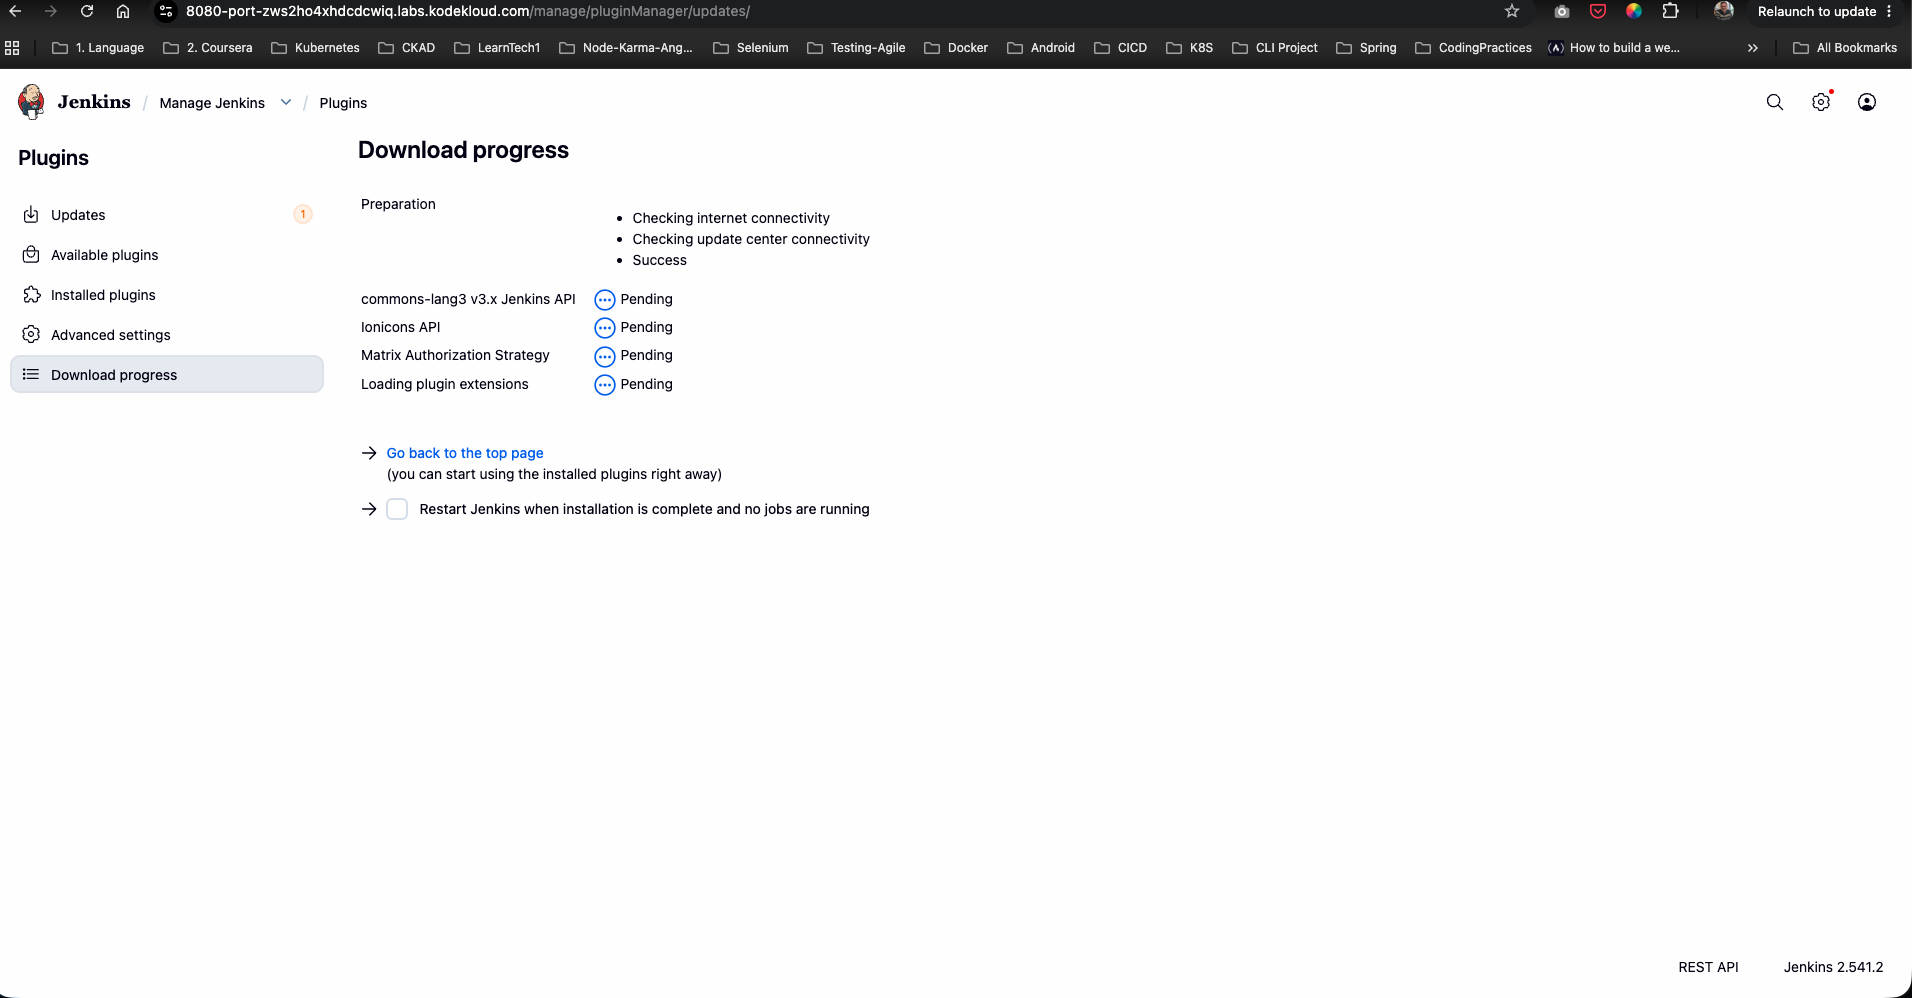This screenshot has height=998, width=1912.
Task: Open the All Bookmarks folder
Action: point(1845,48)
